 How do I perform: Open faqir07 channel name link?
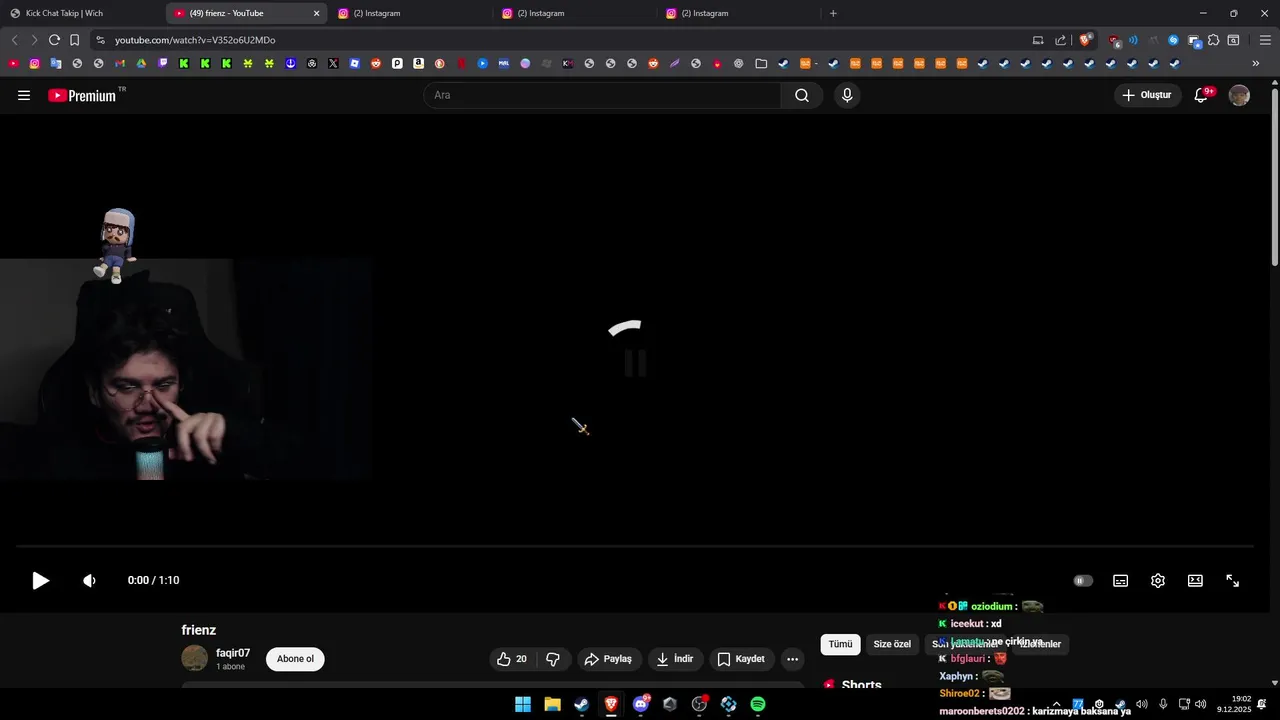233,653
